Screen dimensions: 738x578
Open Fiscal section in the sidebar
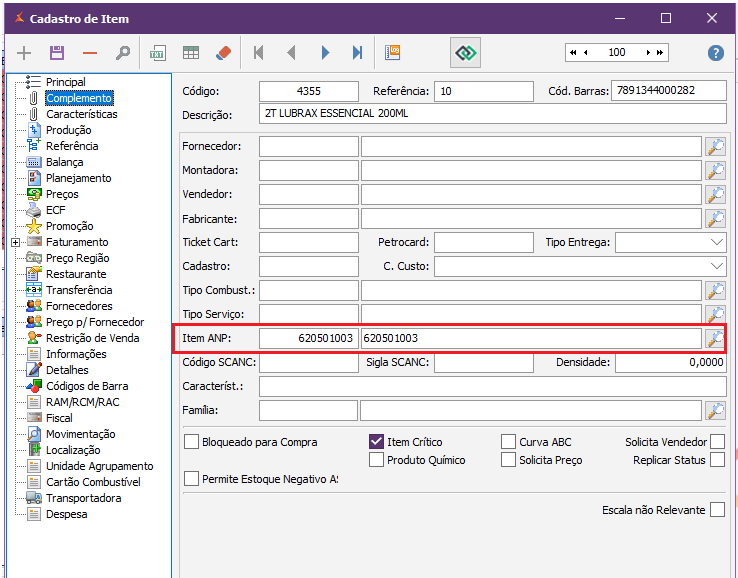coord(59,418)
